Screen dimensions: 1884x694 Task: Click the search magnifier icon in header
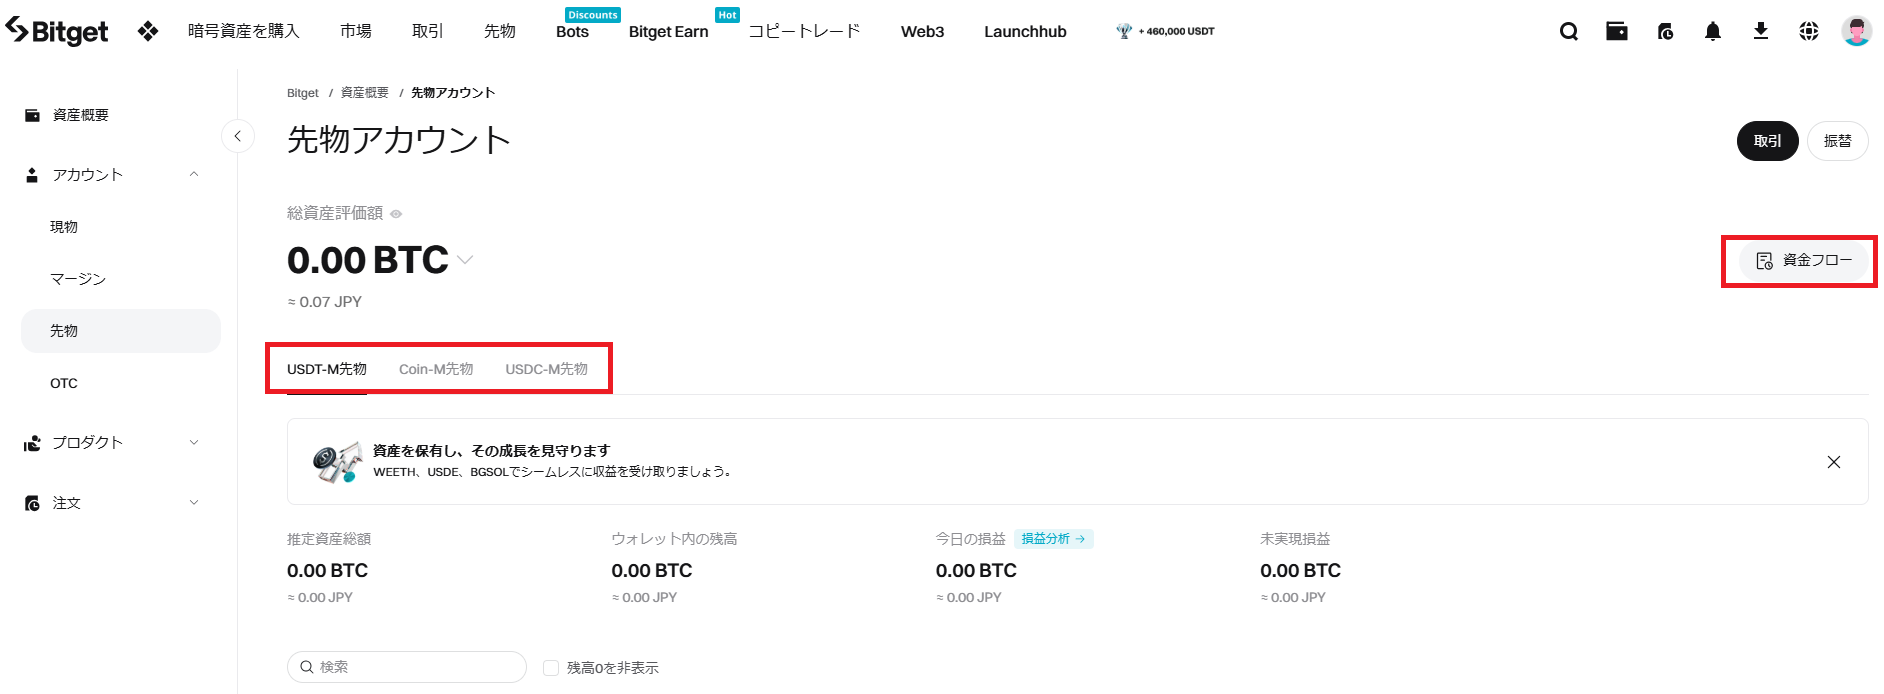(1569, 31)
